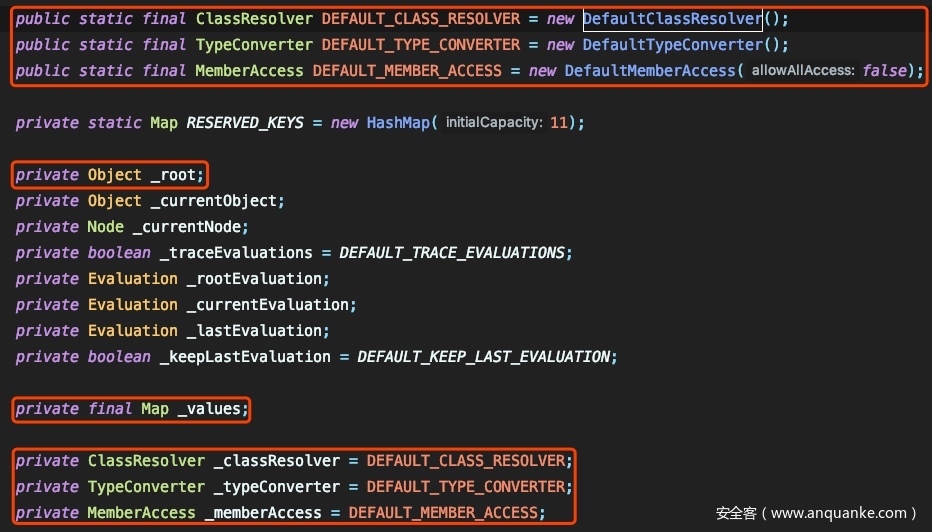The image size is (932, 532).
Task: Click the DefaultMemberAccess constructor name
Action: tap(654, 71)
